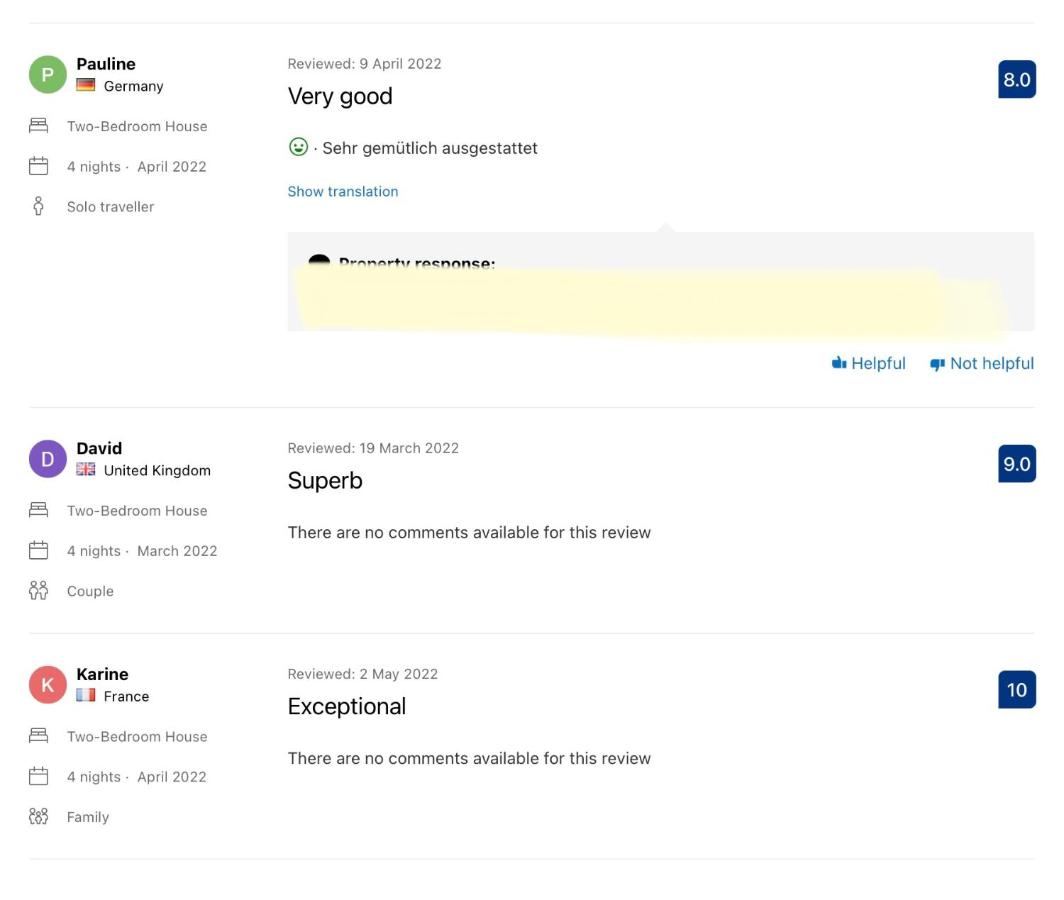The image size is (1064, 900).
Task: Click Pauline's green avatar circle
Action: (47, 74)
